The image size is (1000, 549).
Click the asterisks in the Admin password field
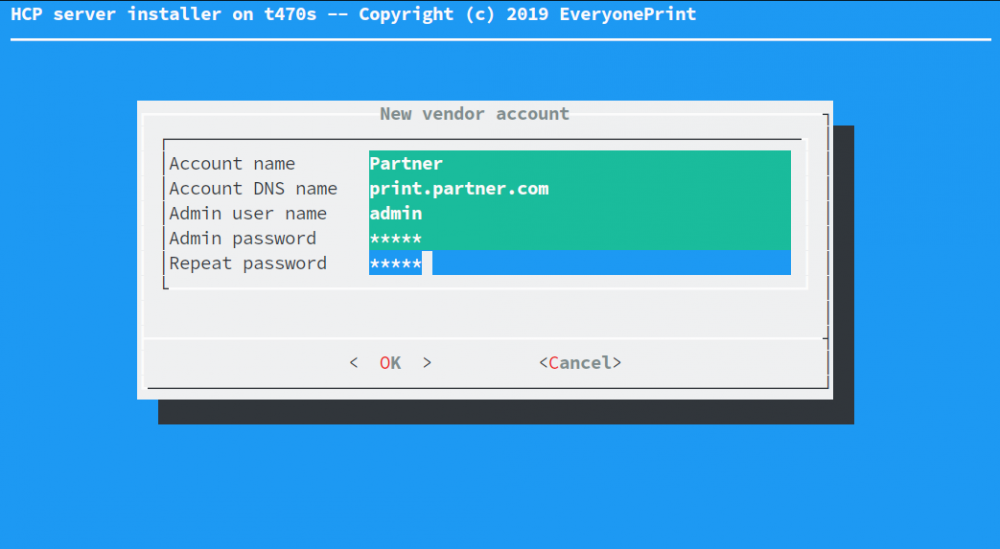[395, 238]
